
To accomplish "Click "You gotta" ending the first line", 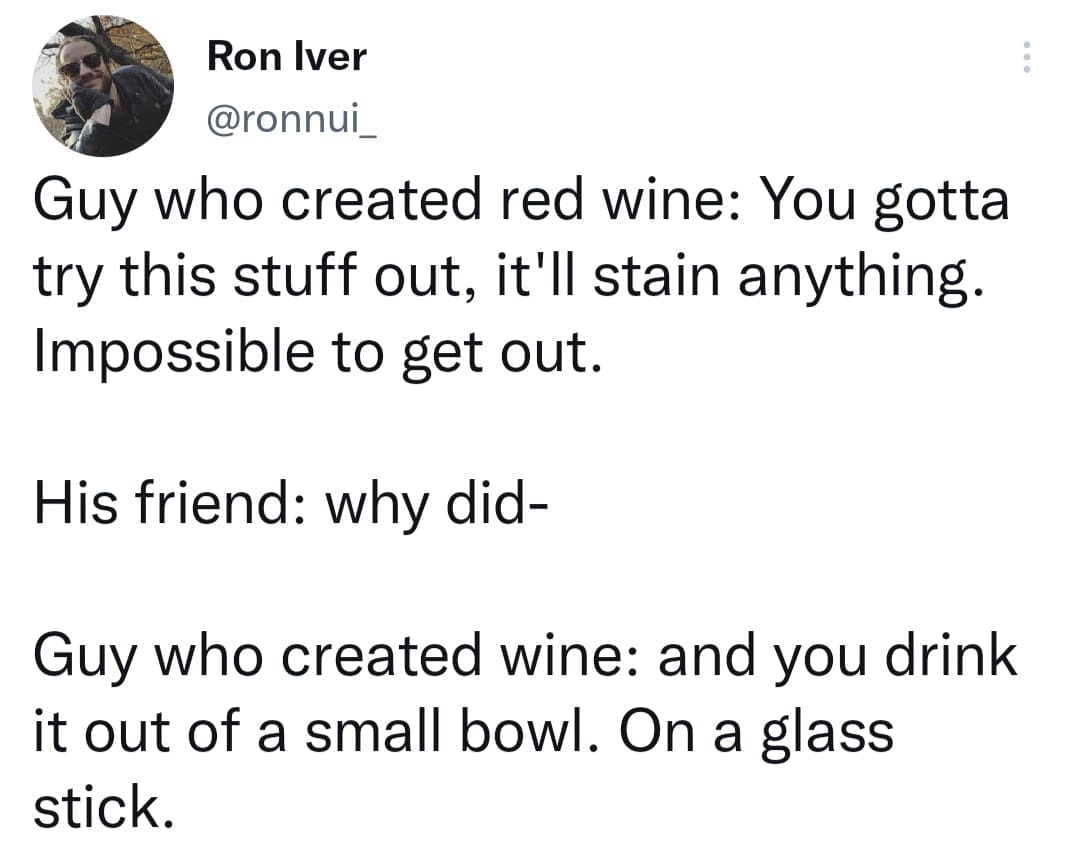I will [x=886, y=203].
